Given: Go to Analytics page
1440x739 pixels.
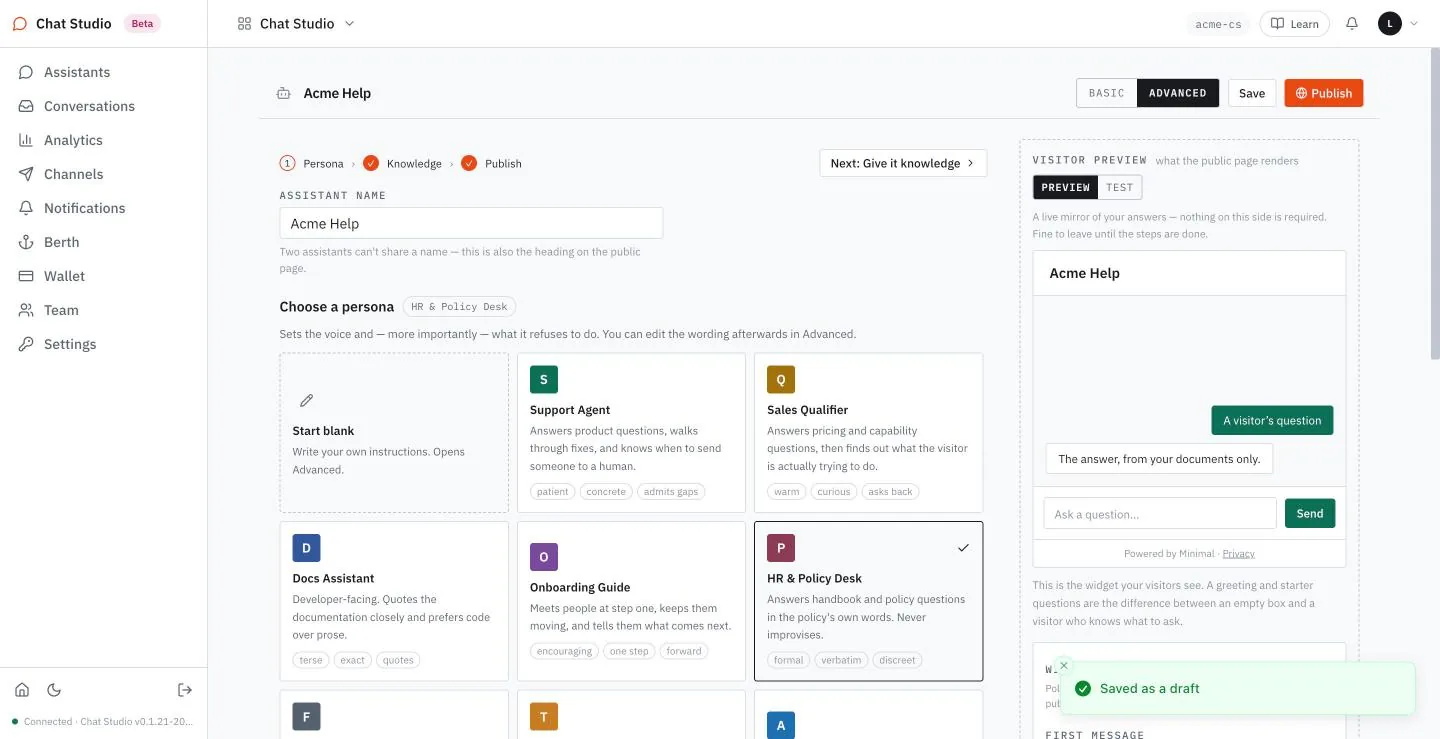Looking at the screenshot, I should point(103,140).
